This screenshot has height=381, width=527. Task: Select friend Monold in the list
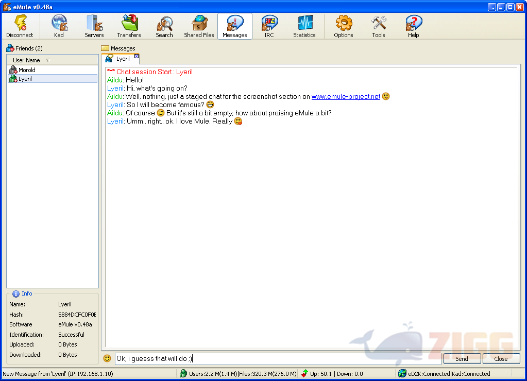pyautogui.click(x=52, y=70)
